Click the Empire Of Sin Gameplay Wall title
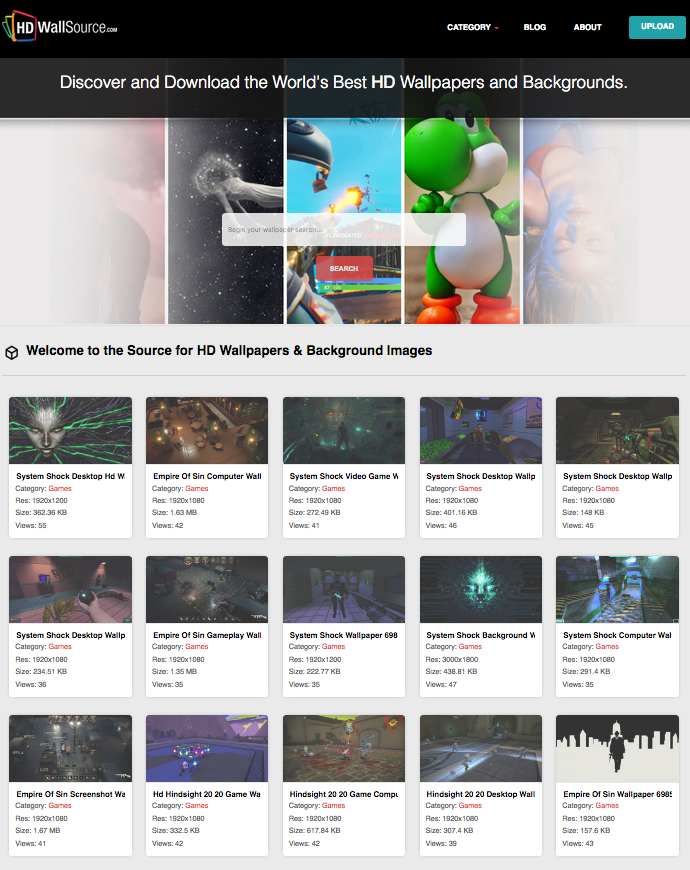The width and height of the screenshot is (690, 870). [x=207, y=635]
